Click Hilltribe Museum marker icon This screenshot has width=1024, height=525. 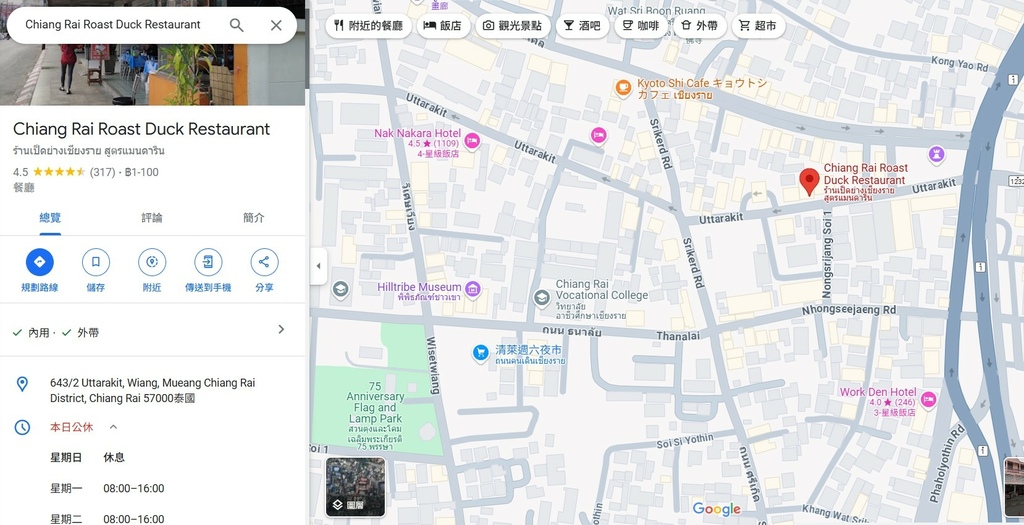click(473, 288)
